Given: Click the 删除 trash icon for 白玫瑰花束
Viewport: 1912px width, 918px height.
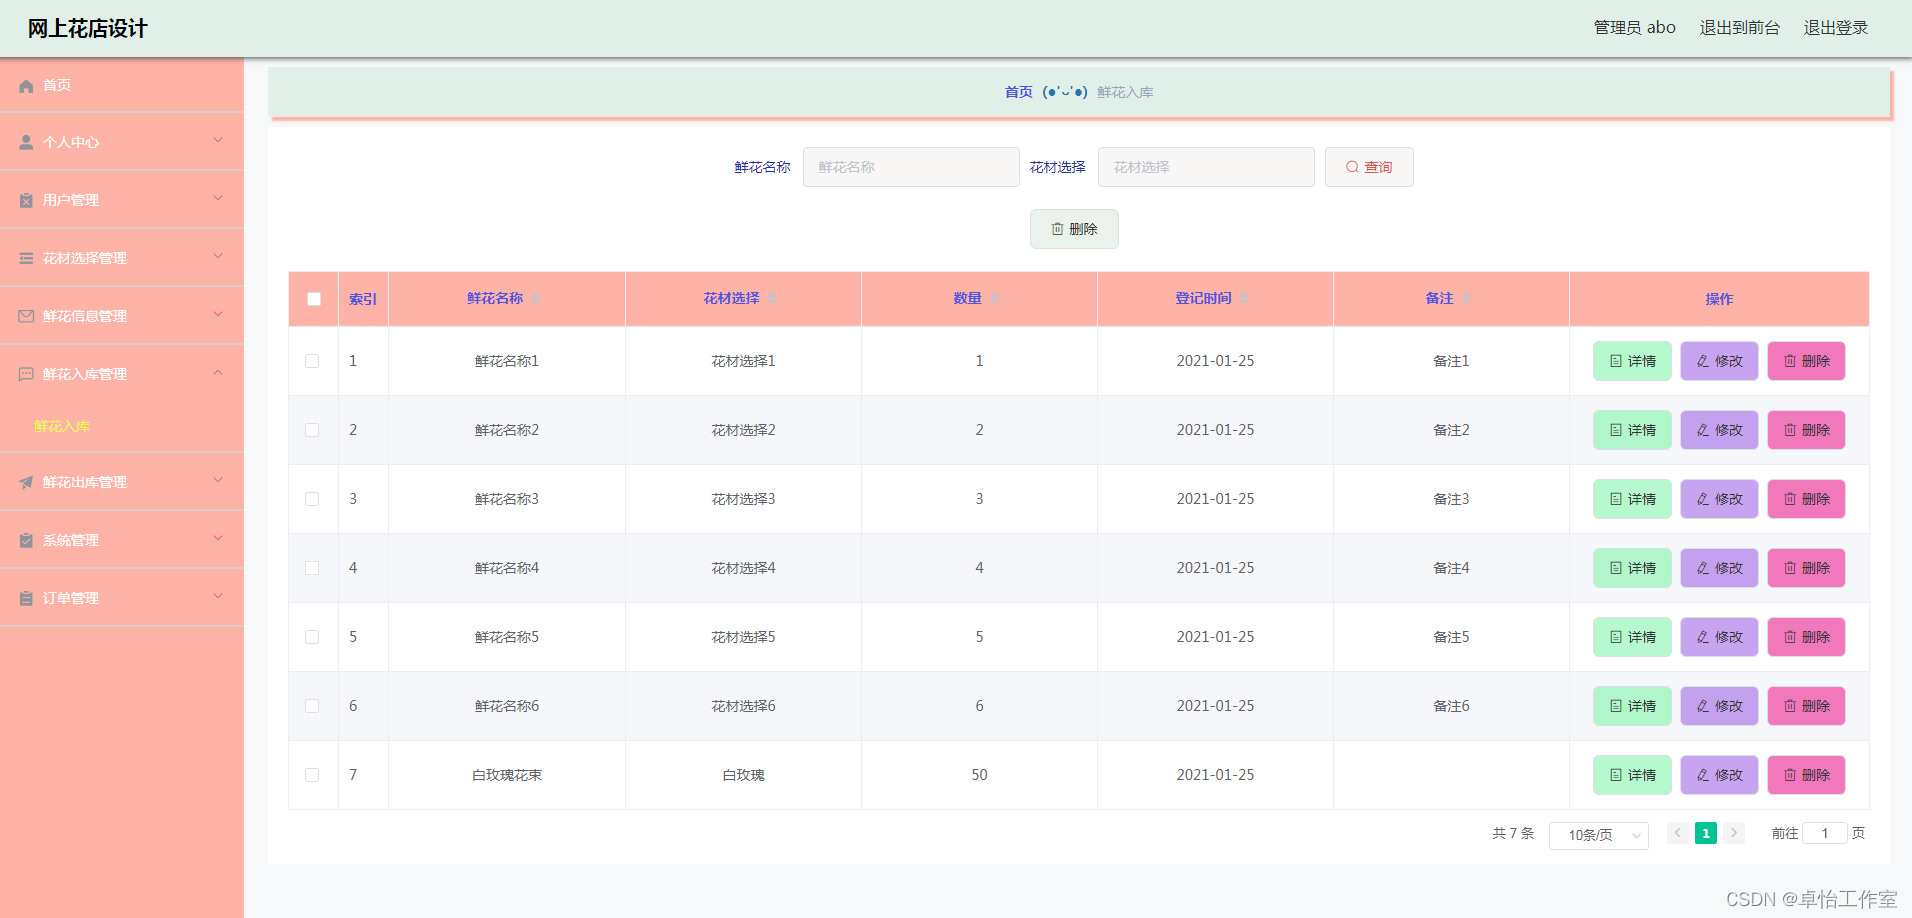Looking at the screenshot, I should pos(1789,774).
